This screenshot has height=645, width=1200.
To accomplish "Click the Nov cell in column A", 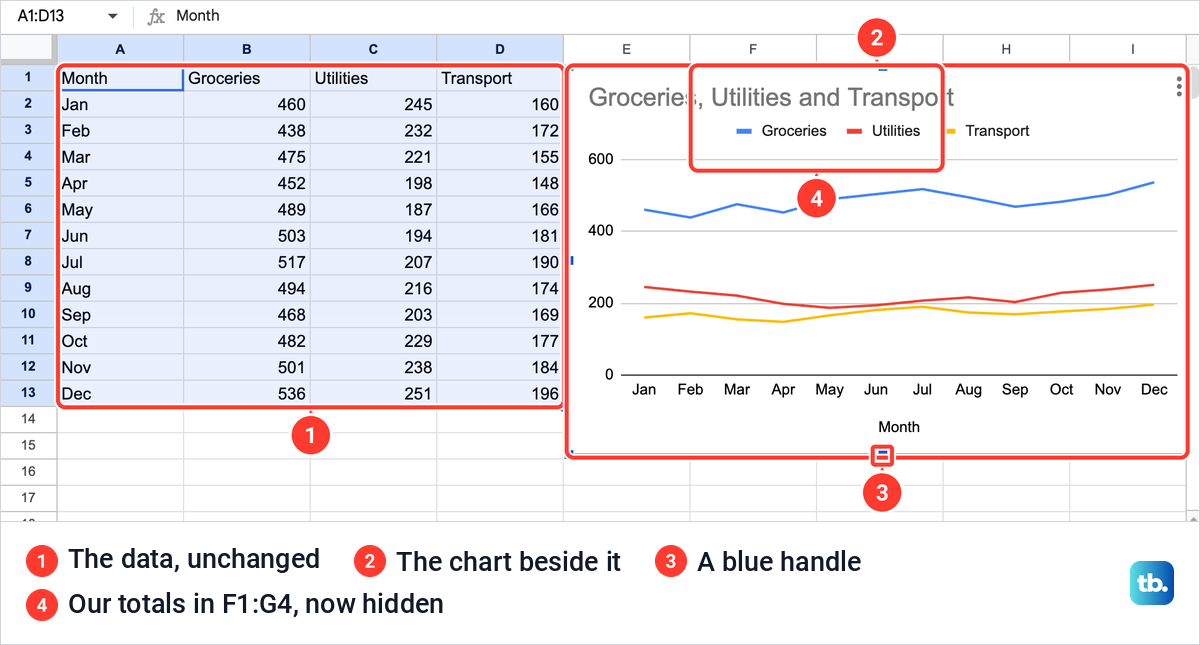I will tap(120, 367).
